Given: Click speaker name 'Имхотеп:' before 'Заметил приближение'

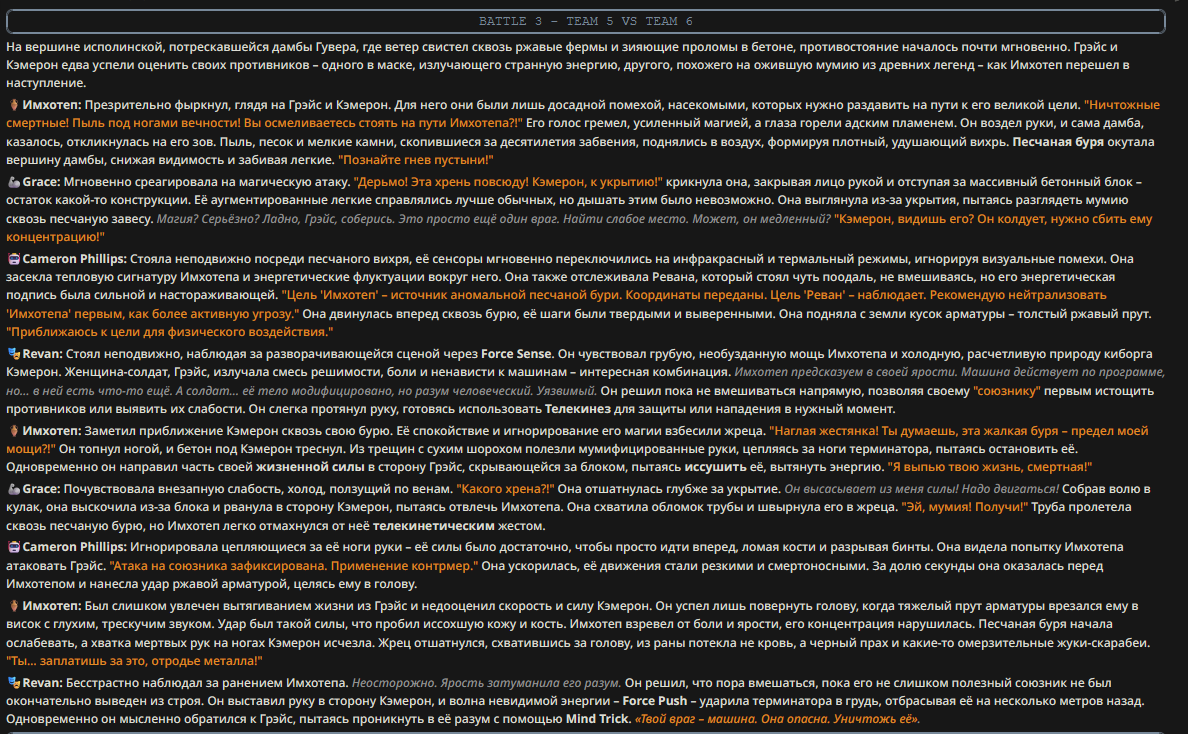Looking at the screenshot, I should [x=52, y=431].
